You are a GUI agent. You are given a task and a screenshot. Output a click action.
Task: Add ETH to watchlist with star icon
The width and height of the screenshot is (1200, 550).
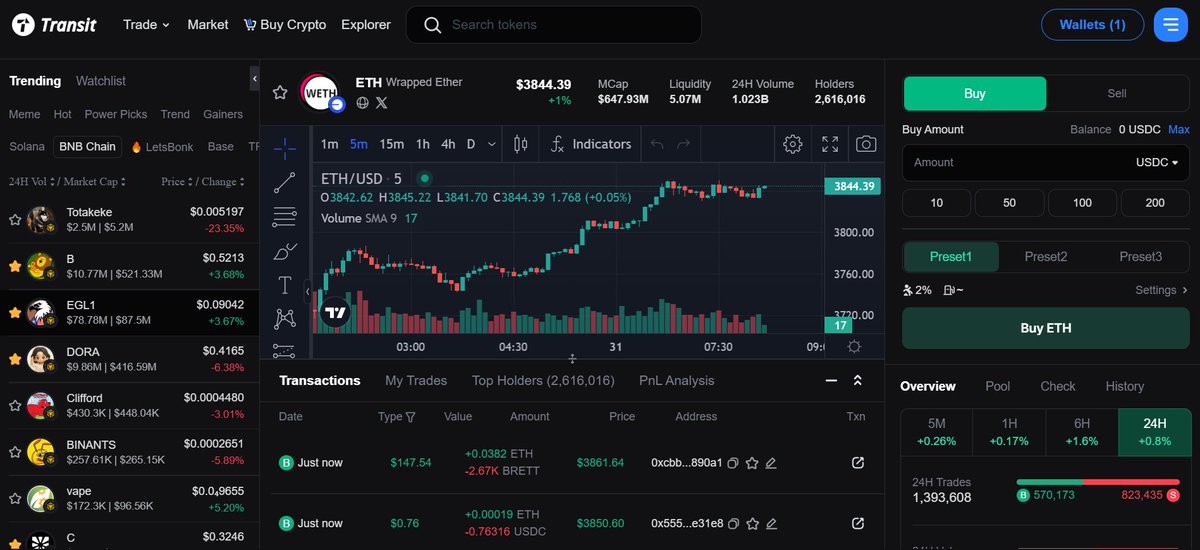280,92
